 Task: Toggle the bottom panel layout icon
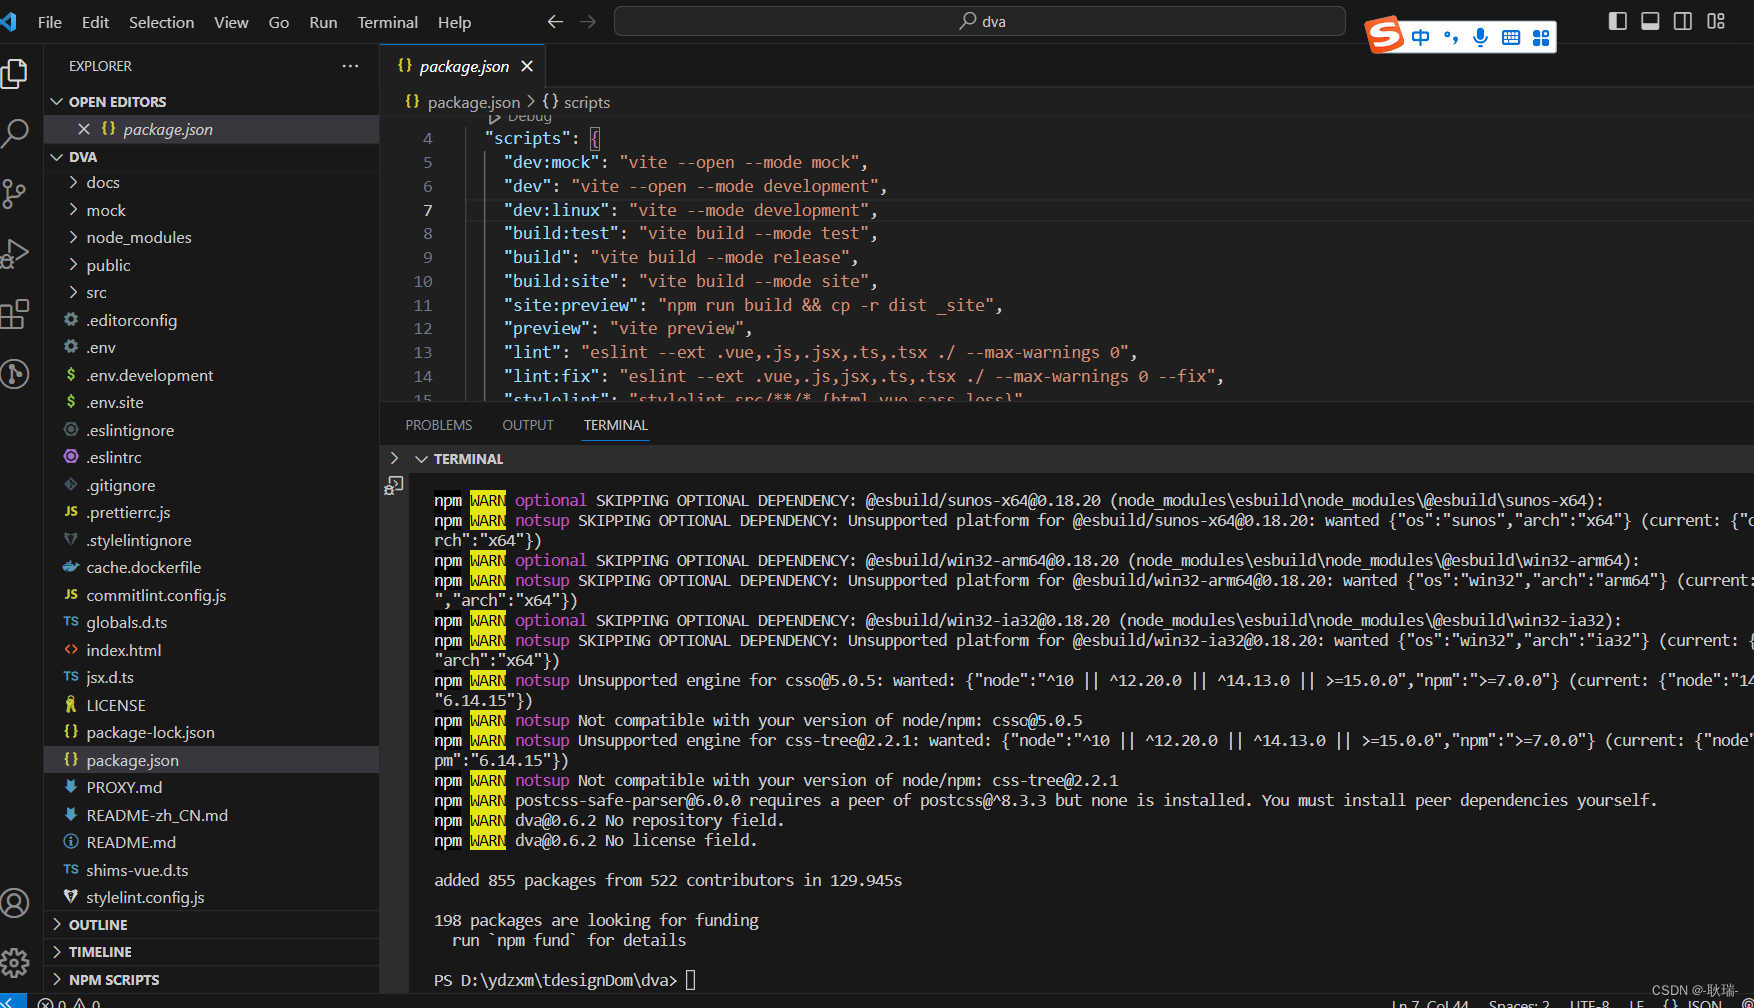1651,21
